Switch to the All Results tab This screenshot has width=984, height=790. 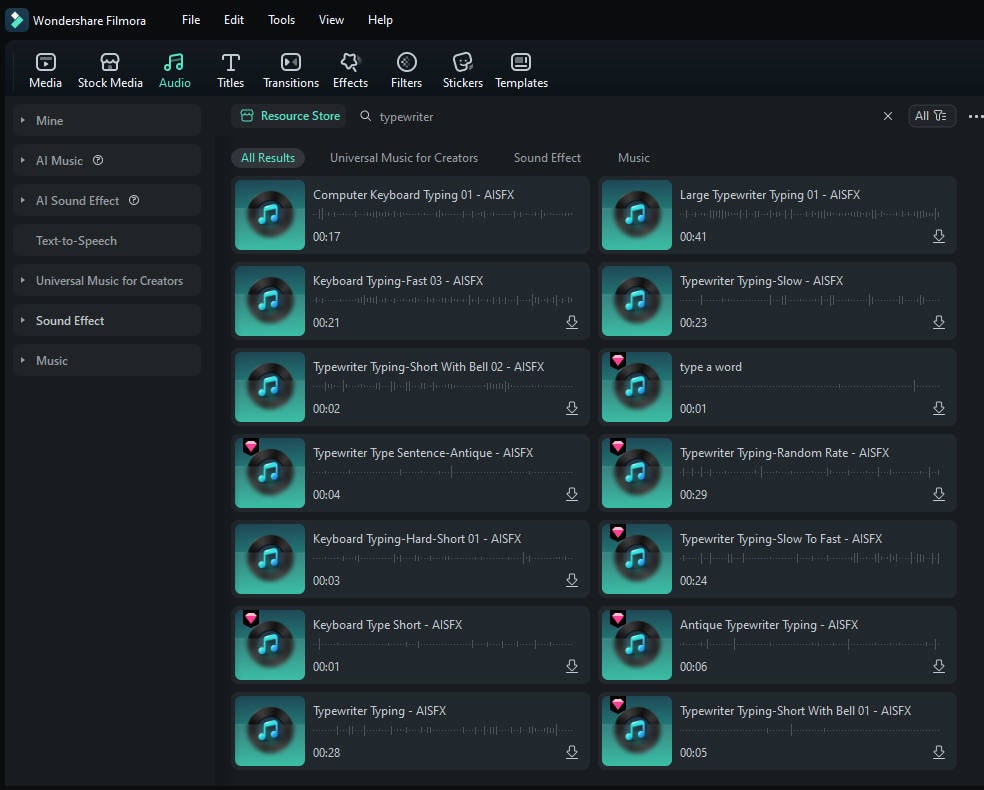268,158
